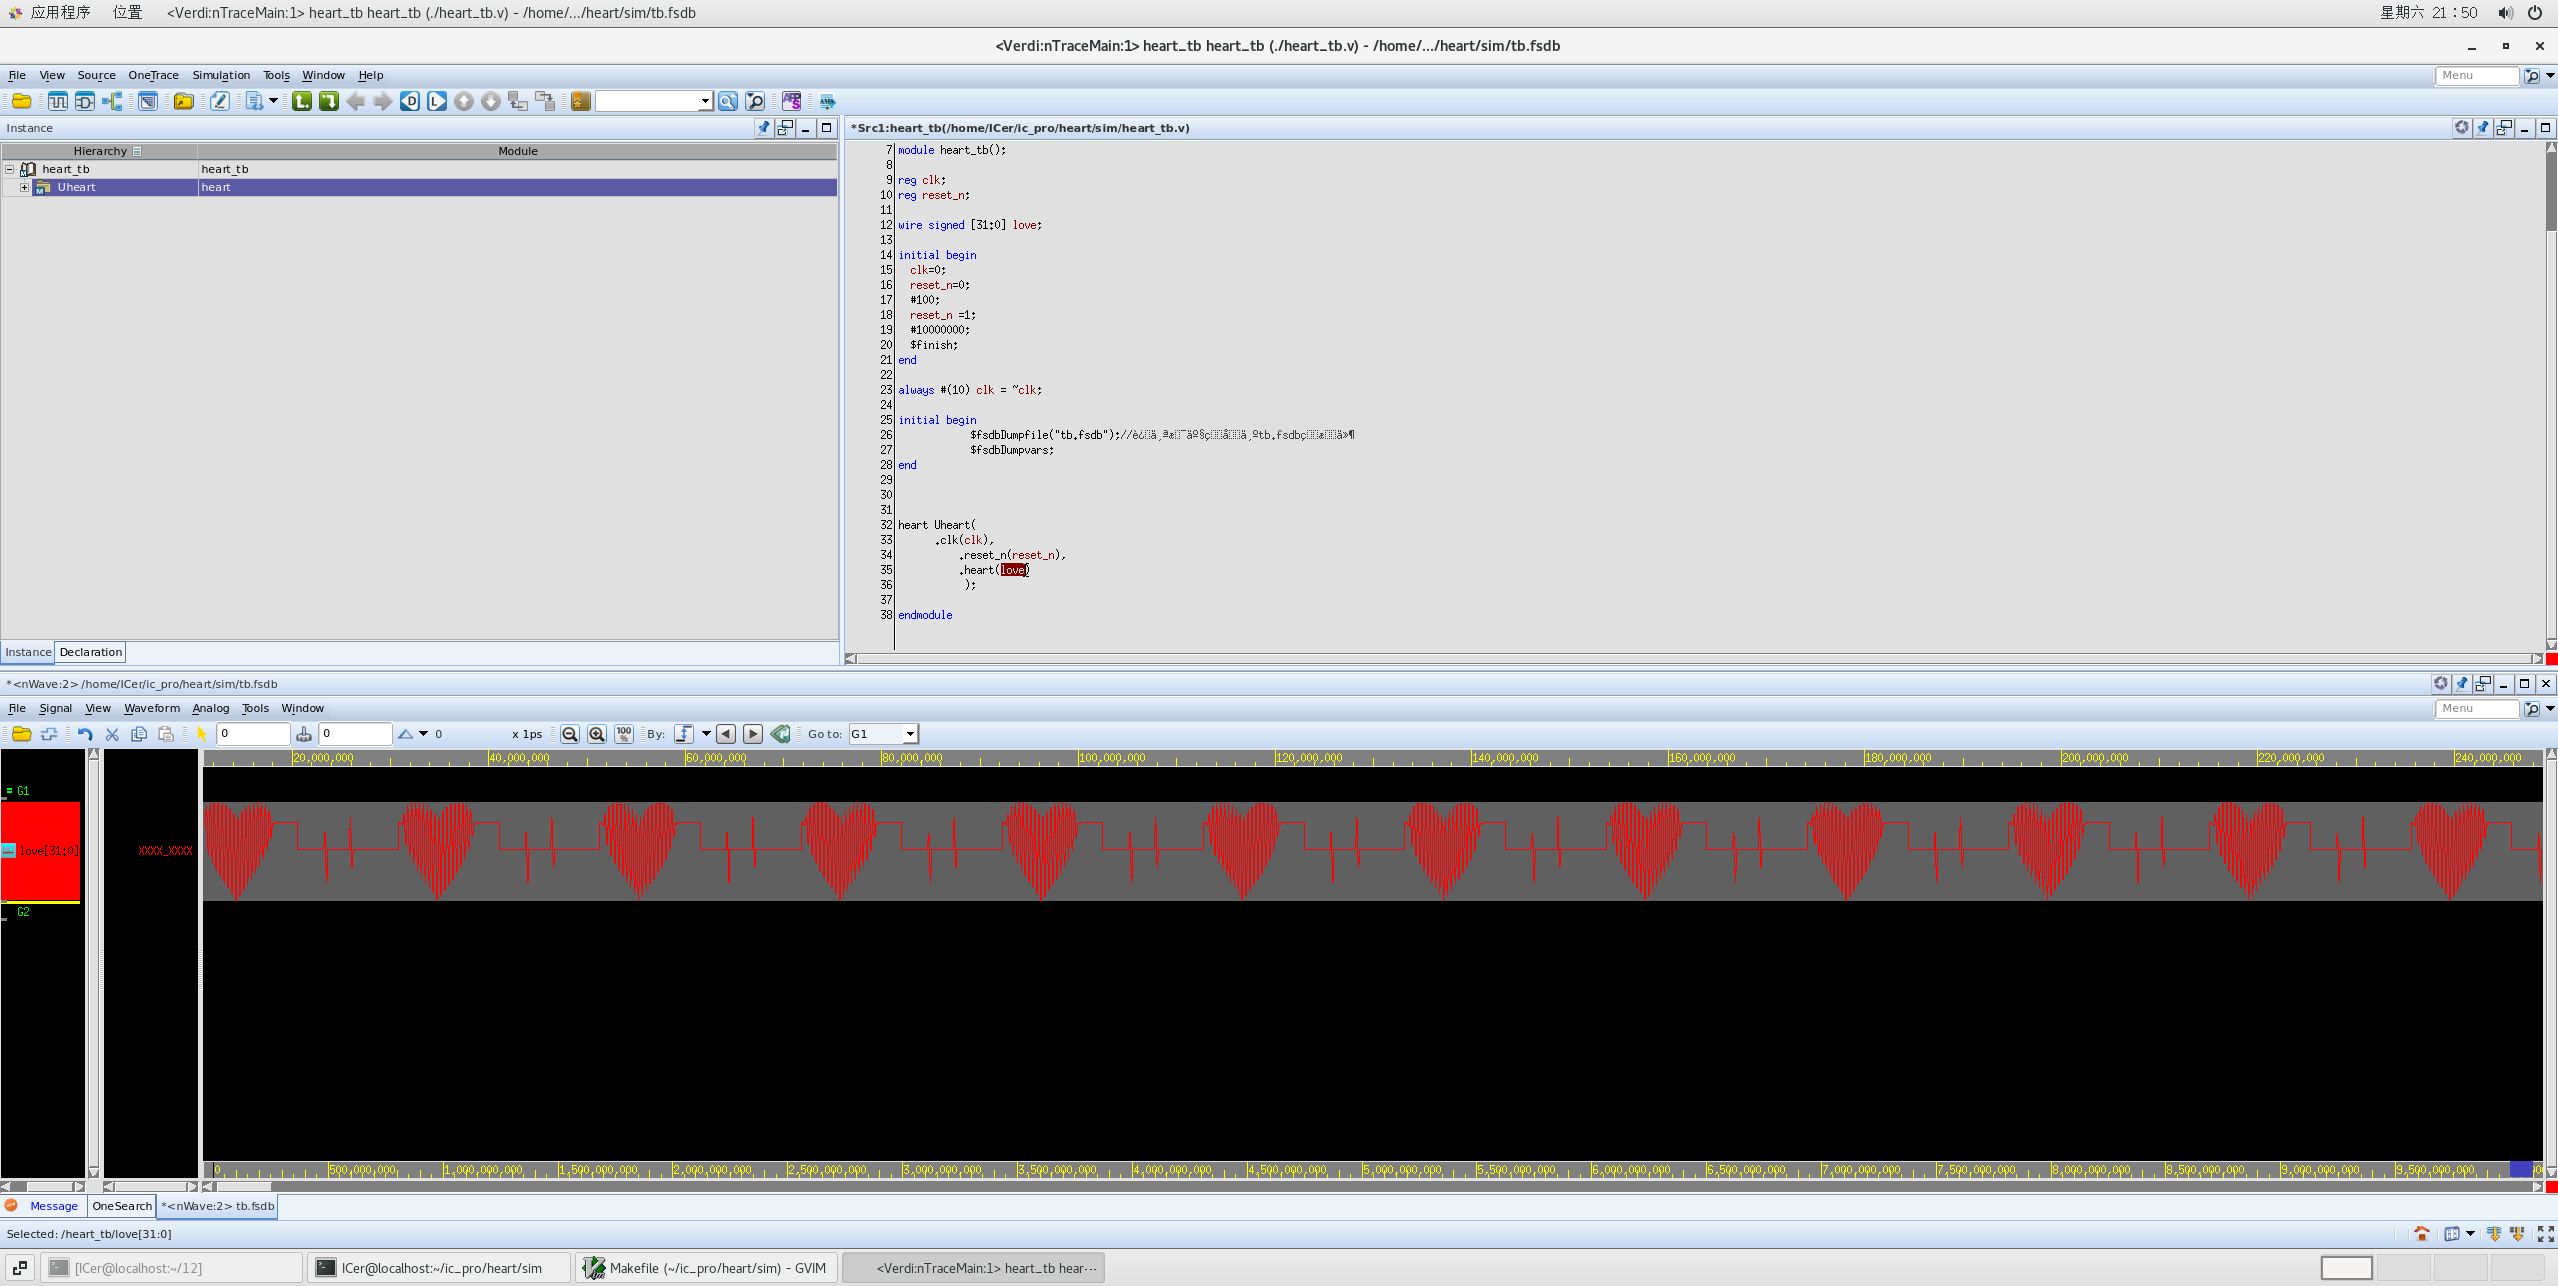
Task: Click the New Waveform toolbar icon
Action: point(58,101)
